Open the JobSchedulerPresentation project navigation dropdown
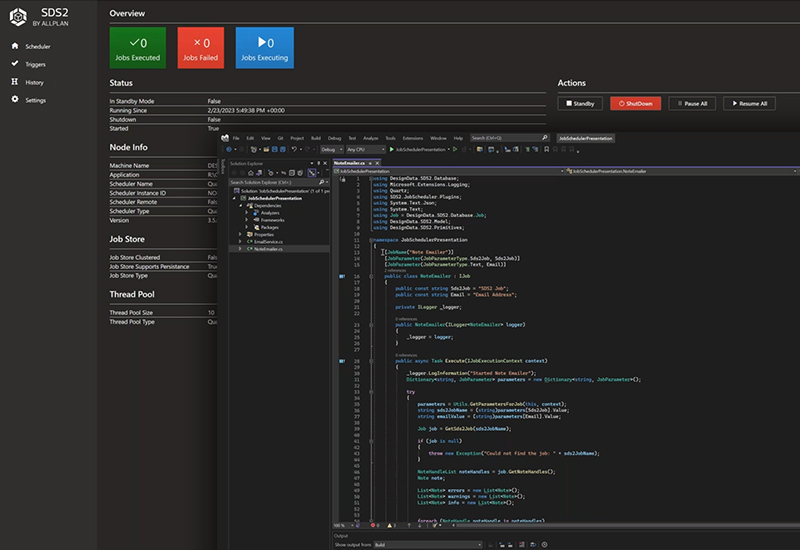800x550 pixels. pos(448,171)
